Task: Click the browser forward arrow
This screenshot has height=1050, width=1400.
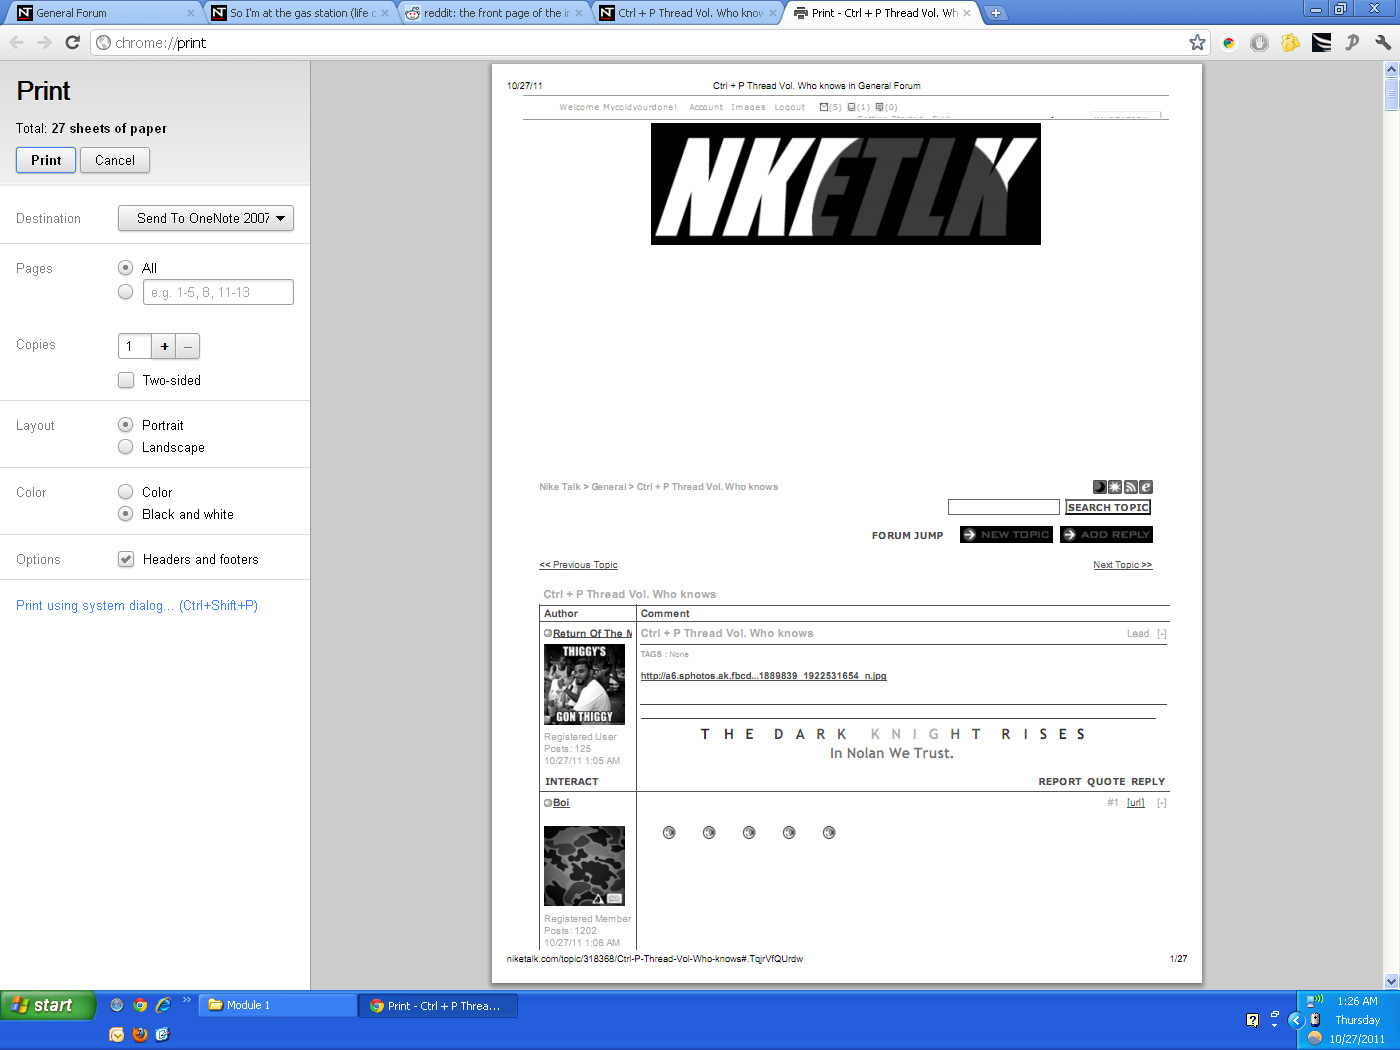Action: point(44,42)
